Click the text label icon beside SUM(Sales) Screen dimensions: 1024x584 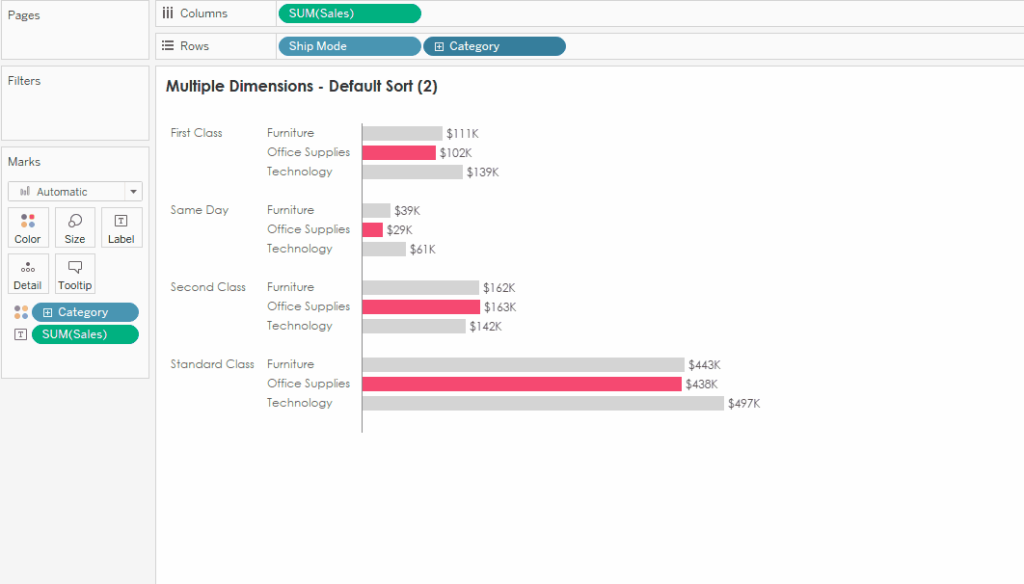[x=21, y=334]
